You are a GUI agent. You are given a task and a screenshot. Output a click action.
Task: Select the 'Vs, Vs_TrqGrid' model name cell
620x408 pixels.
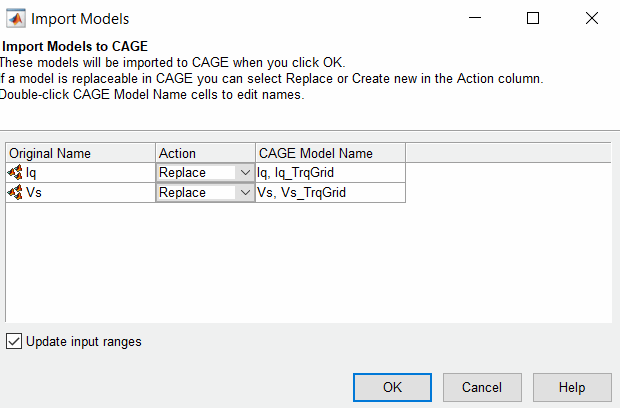(330, 193)
